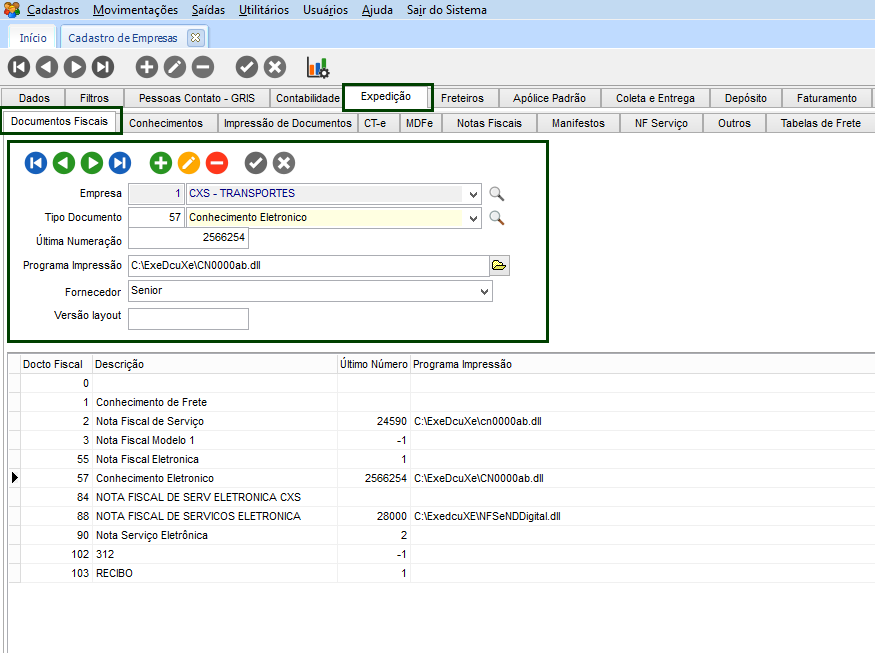Browse for Programa Impressão file via folder icon
Viewport: 875px width, 653px height.
tap(499, 265)
